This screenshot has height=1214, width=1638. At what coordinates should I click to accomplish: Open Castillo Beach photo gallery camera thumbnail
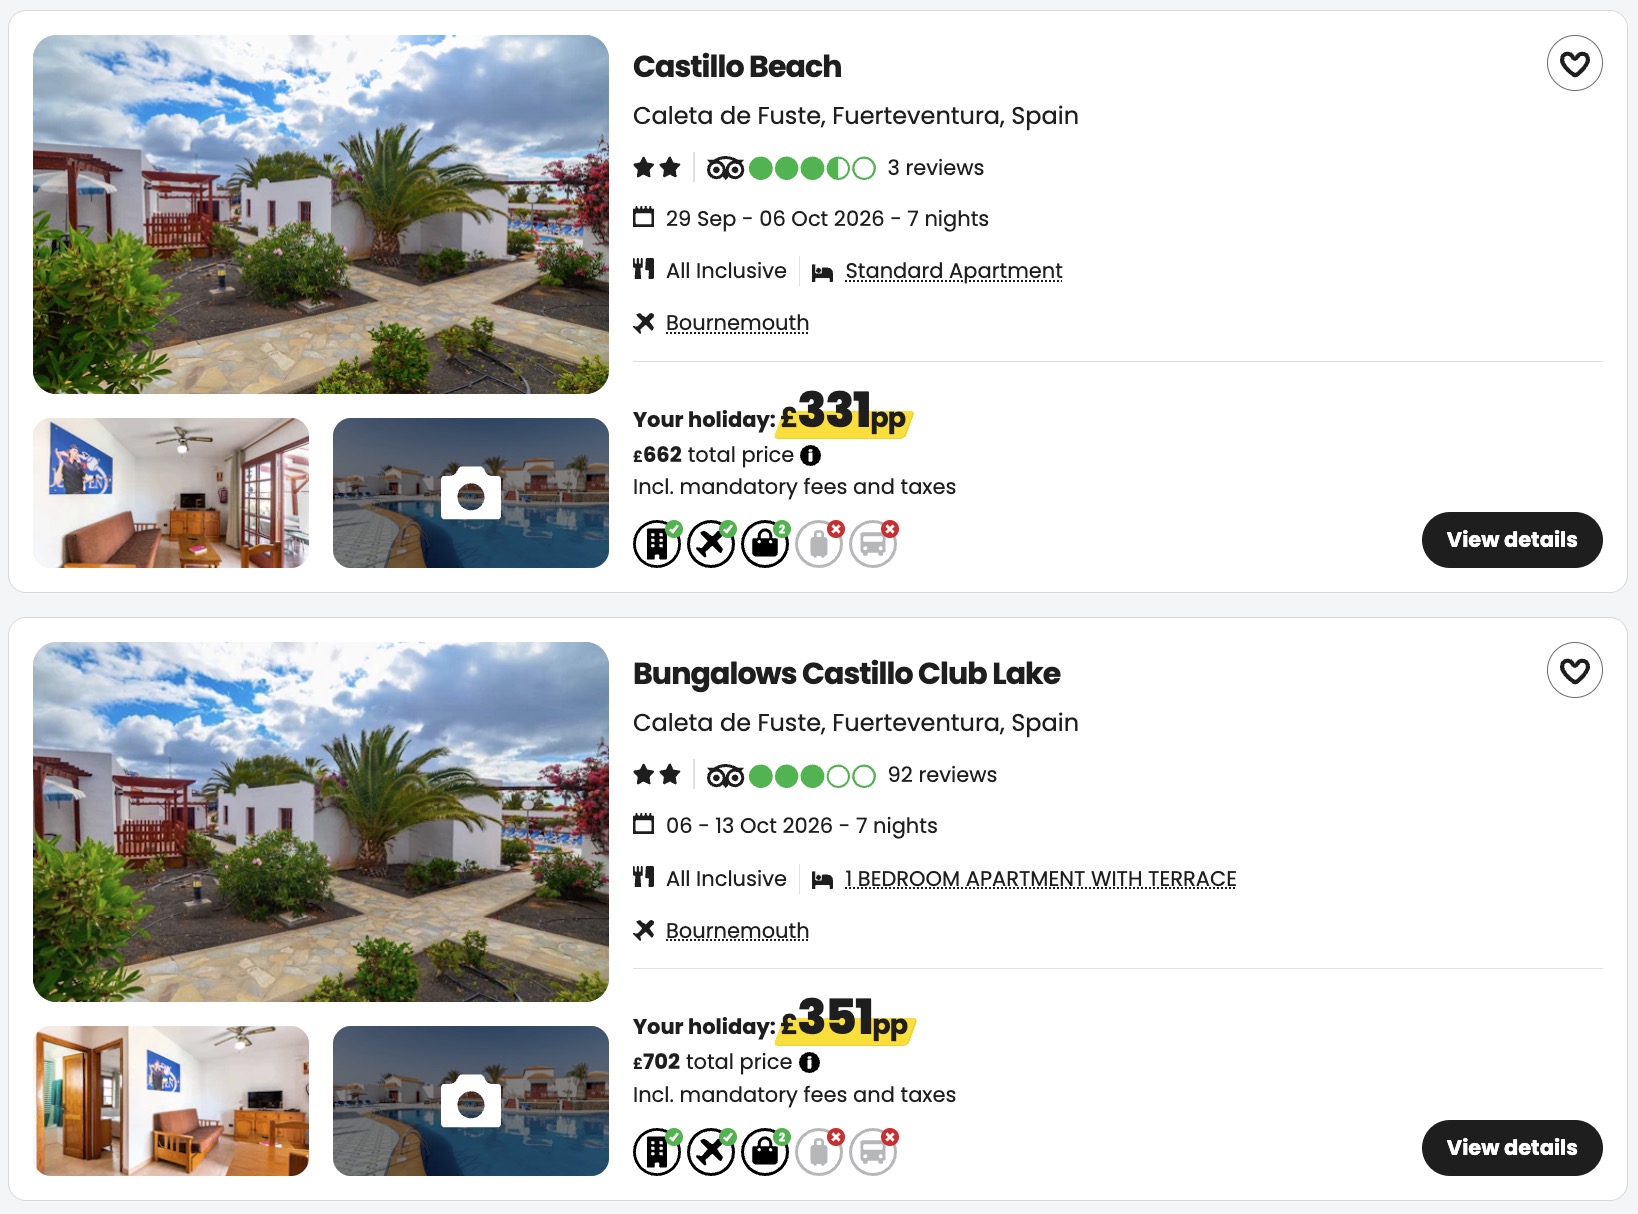[471, 493]
